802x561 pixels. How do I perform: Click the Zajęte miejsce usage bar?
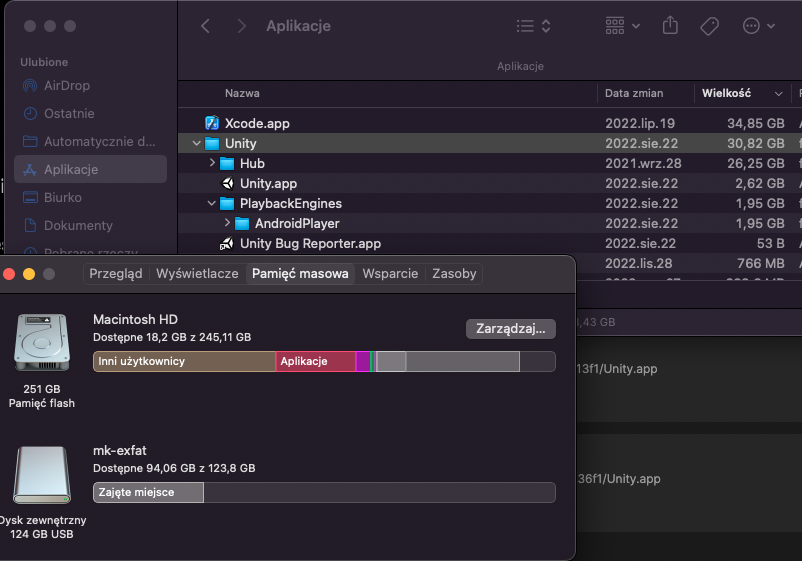coord(148,492)
